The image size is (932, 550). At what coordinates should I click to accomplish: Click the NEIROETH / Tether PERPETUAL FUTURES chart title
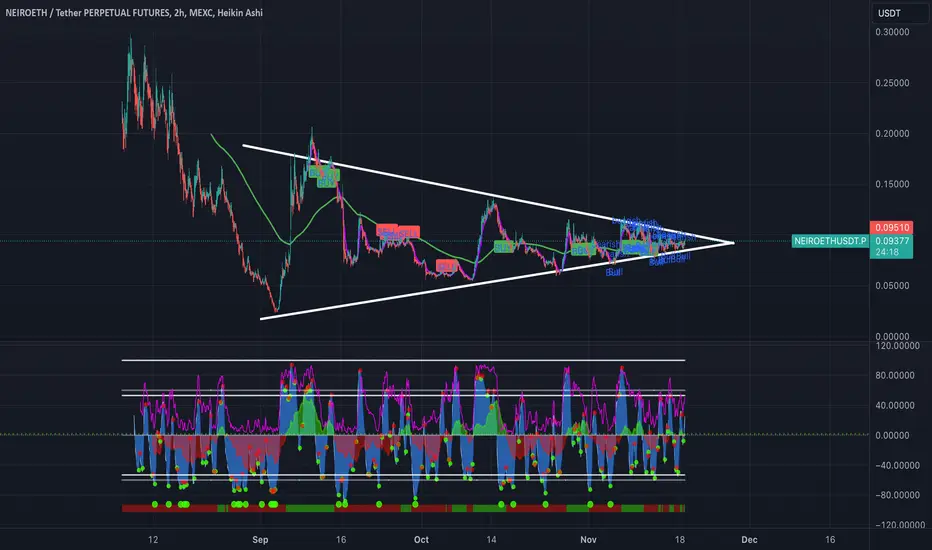click(134, 12)
